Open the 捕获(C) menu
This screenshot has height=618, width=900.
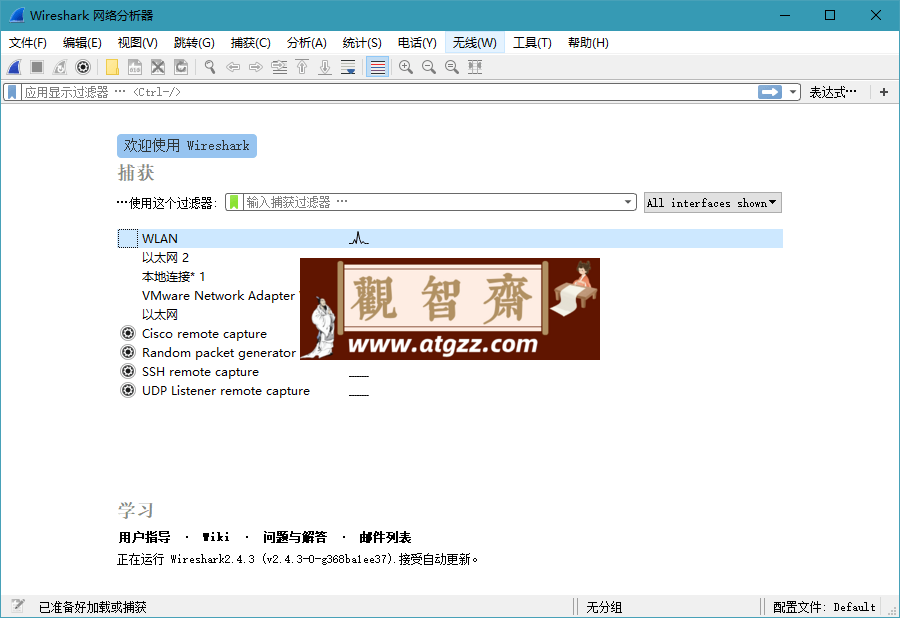250,42
